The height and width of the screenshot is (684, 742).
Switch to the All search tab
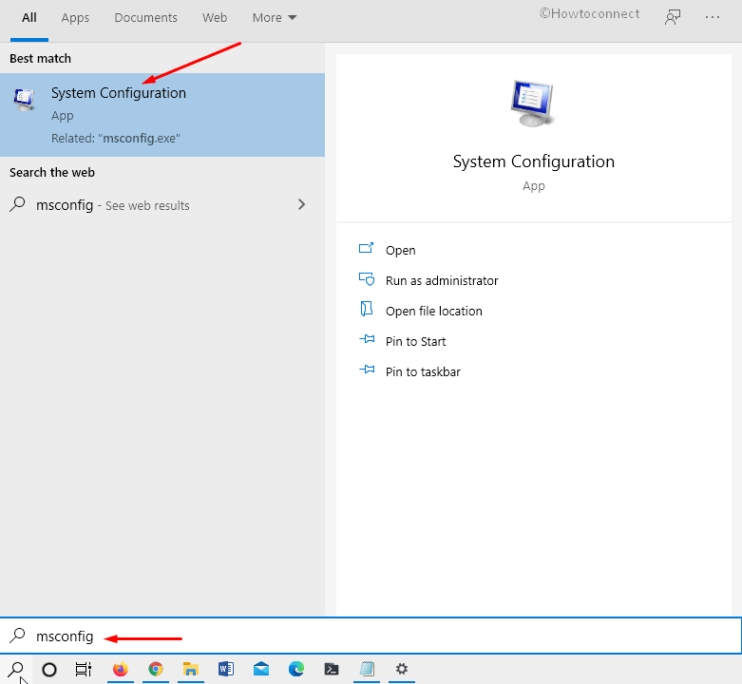pos(29,18)
